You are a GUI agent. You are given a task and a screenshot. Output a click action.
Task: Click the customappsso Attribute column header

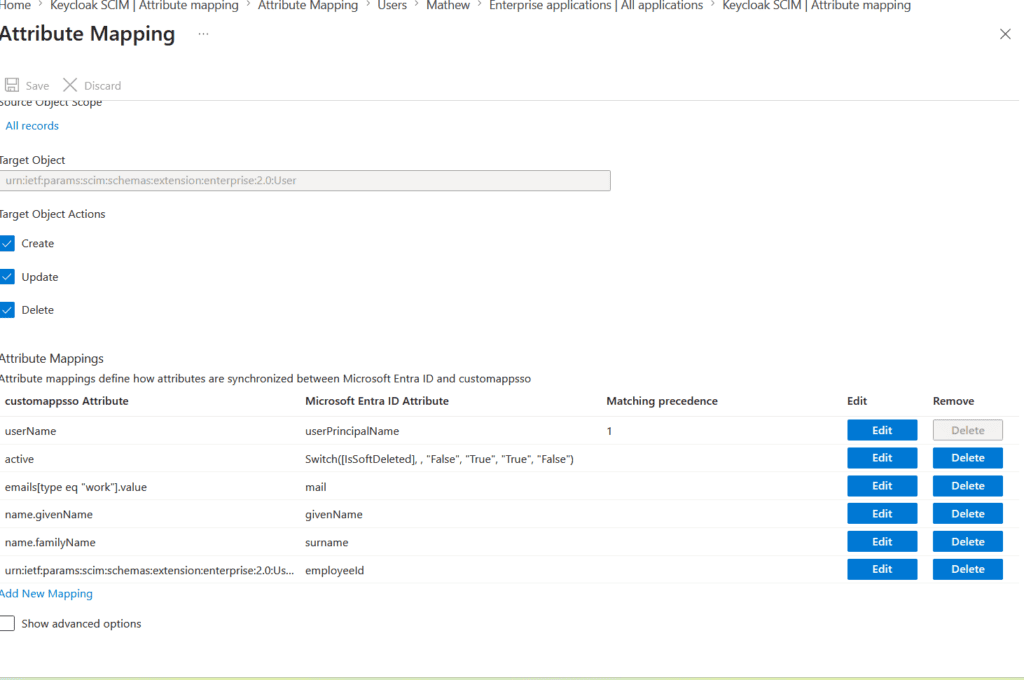(67, 401)
